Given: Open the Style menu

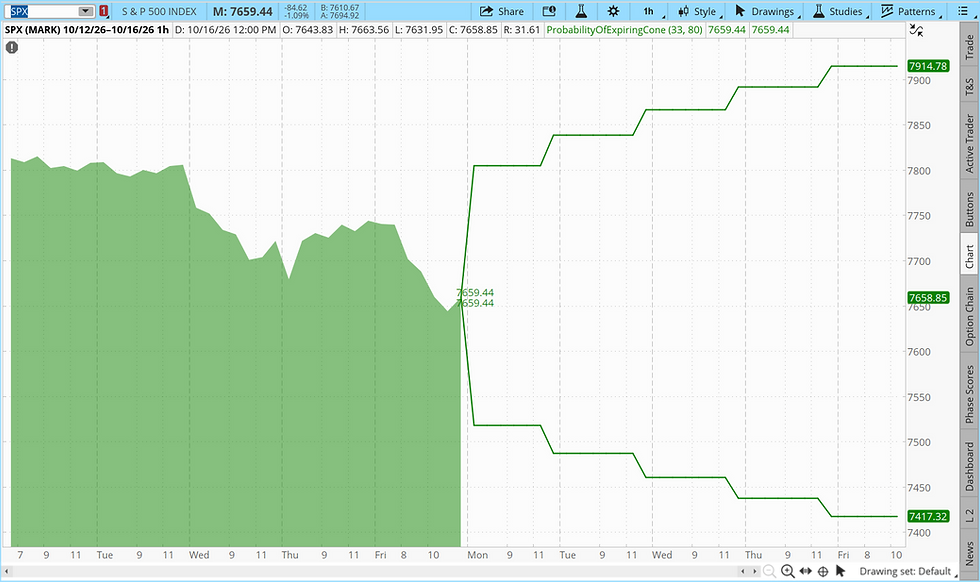Looking at the screenshot, I should 700,11.
